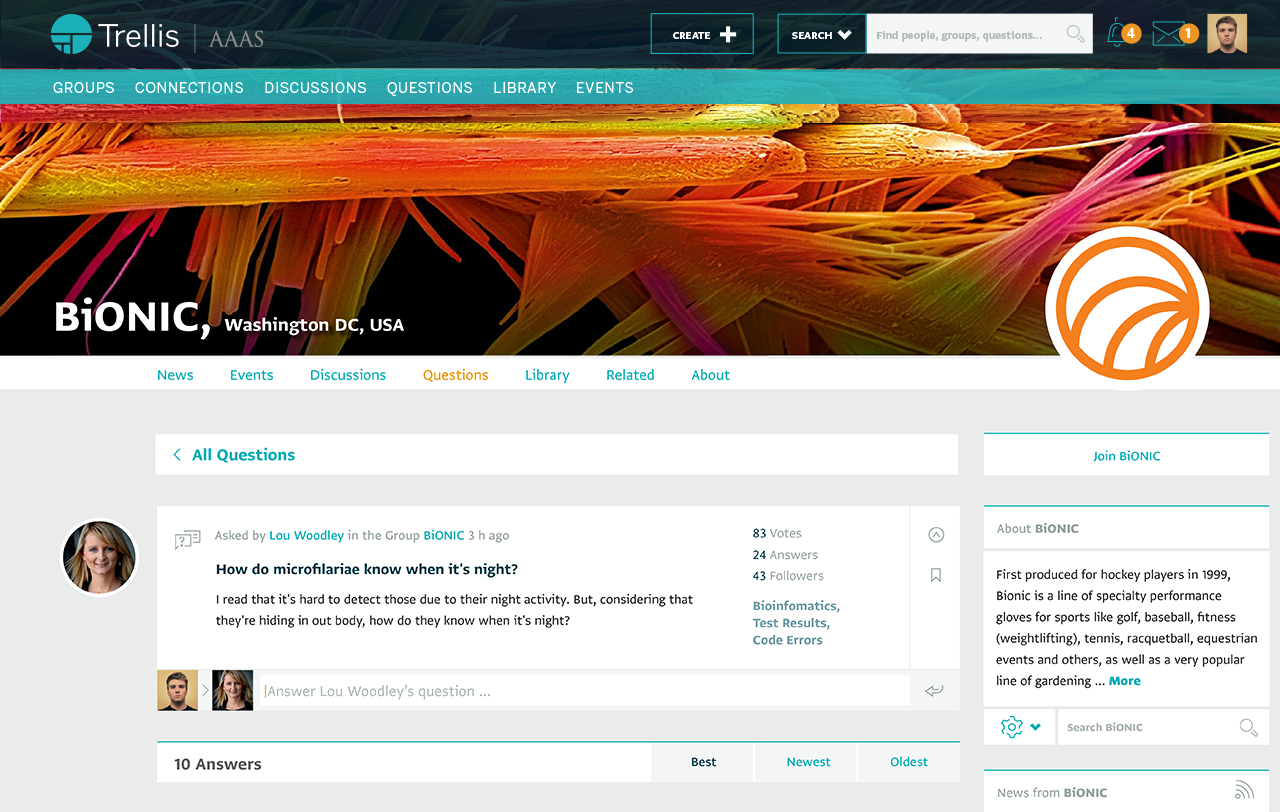Switch to the group's News tab

(175, 375)
